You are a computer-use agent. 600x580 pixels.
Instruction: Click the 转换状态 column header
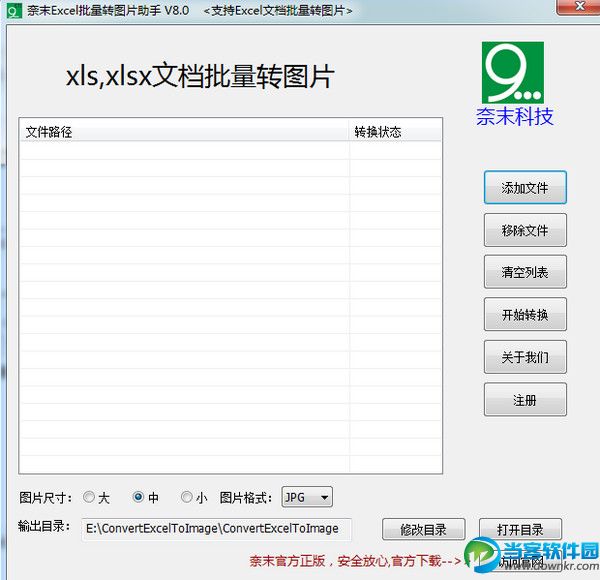click(395, 132)
